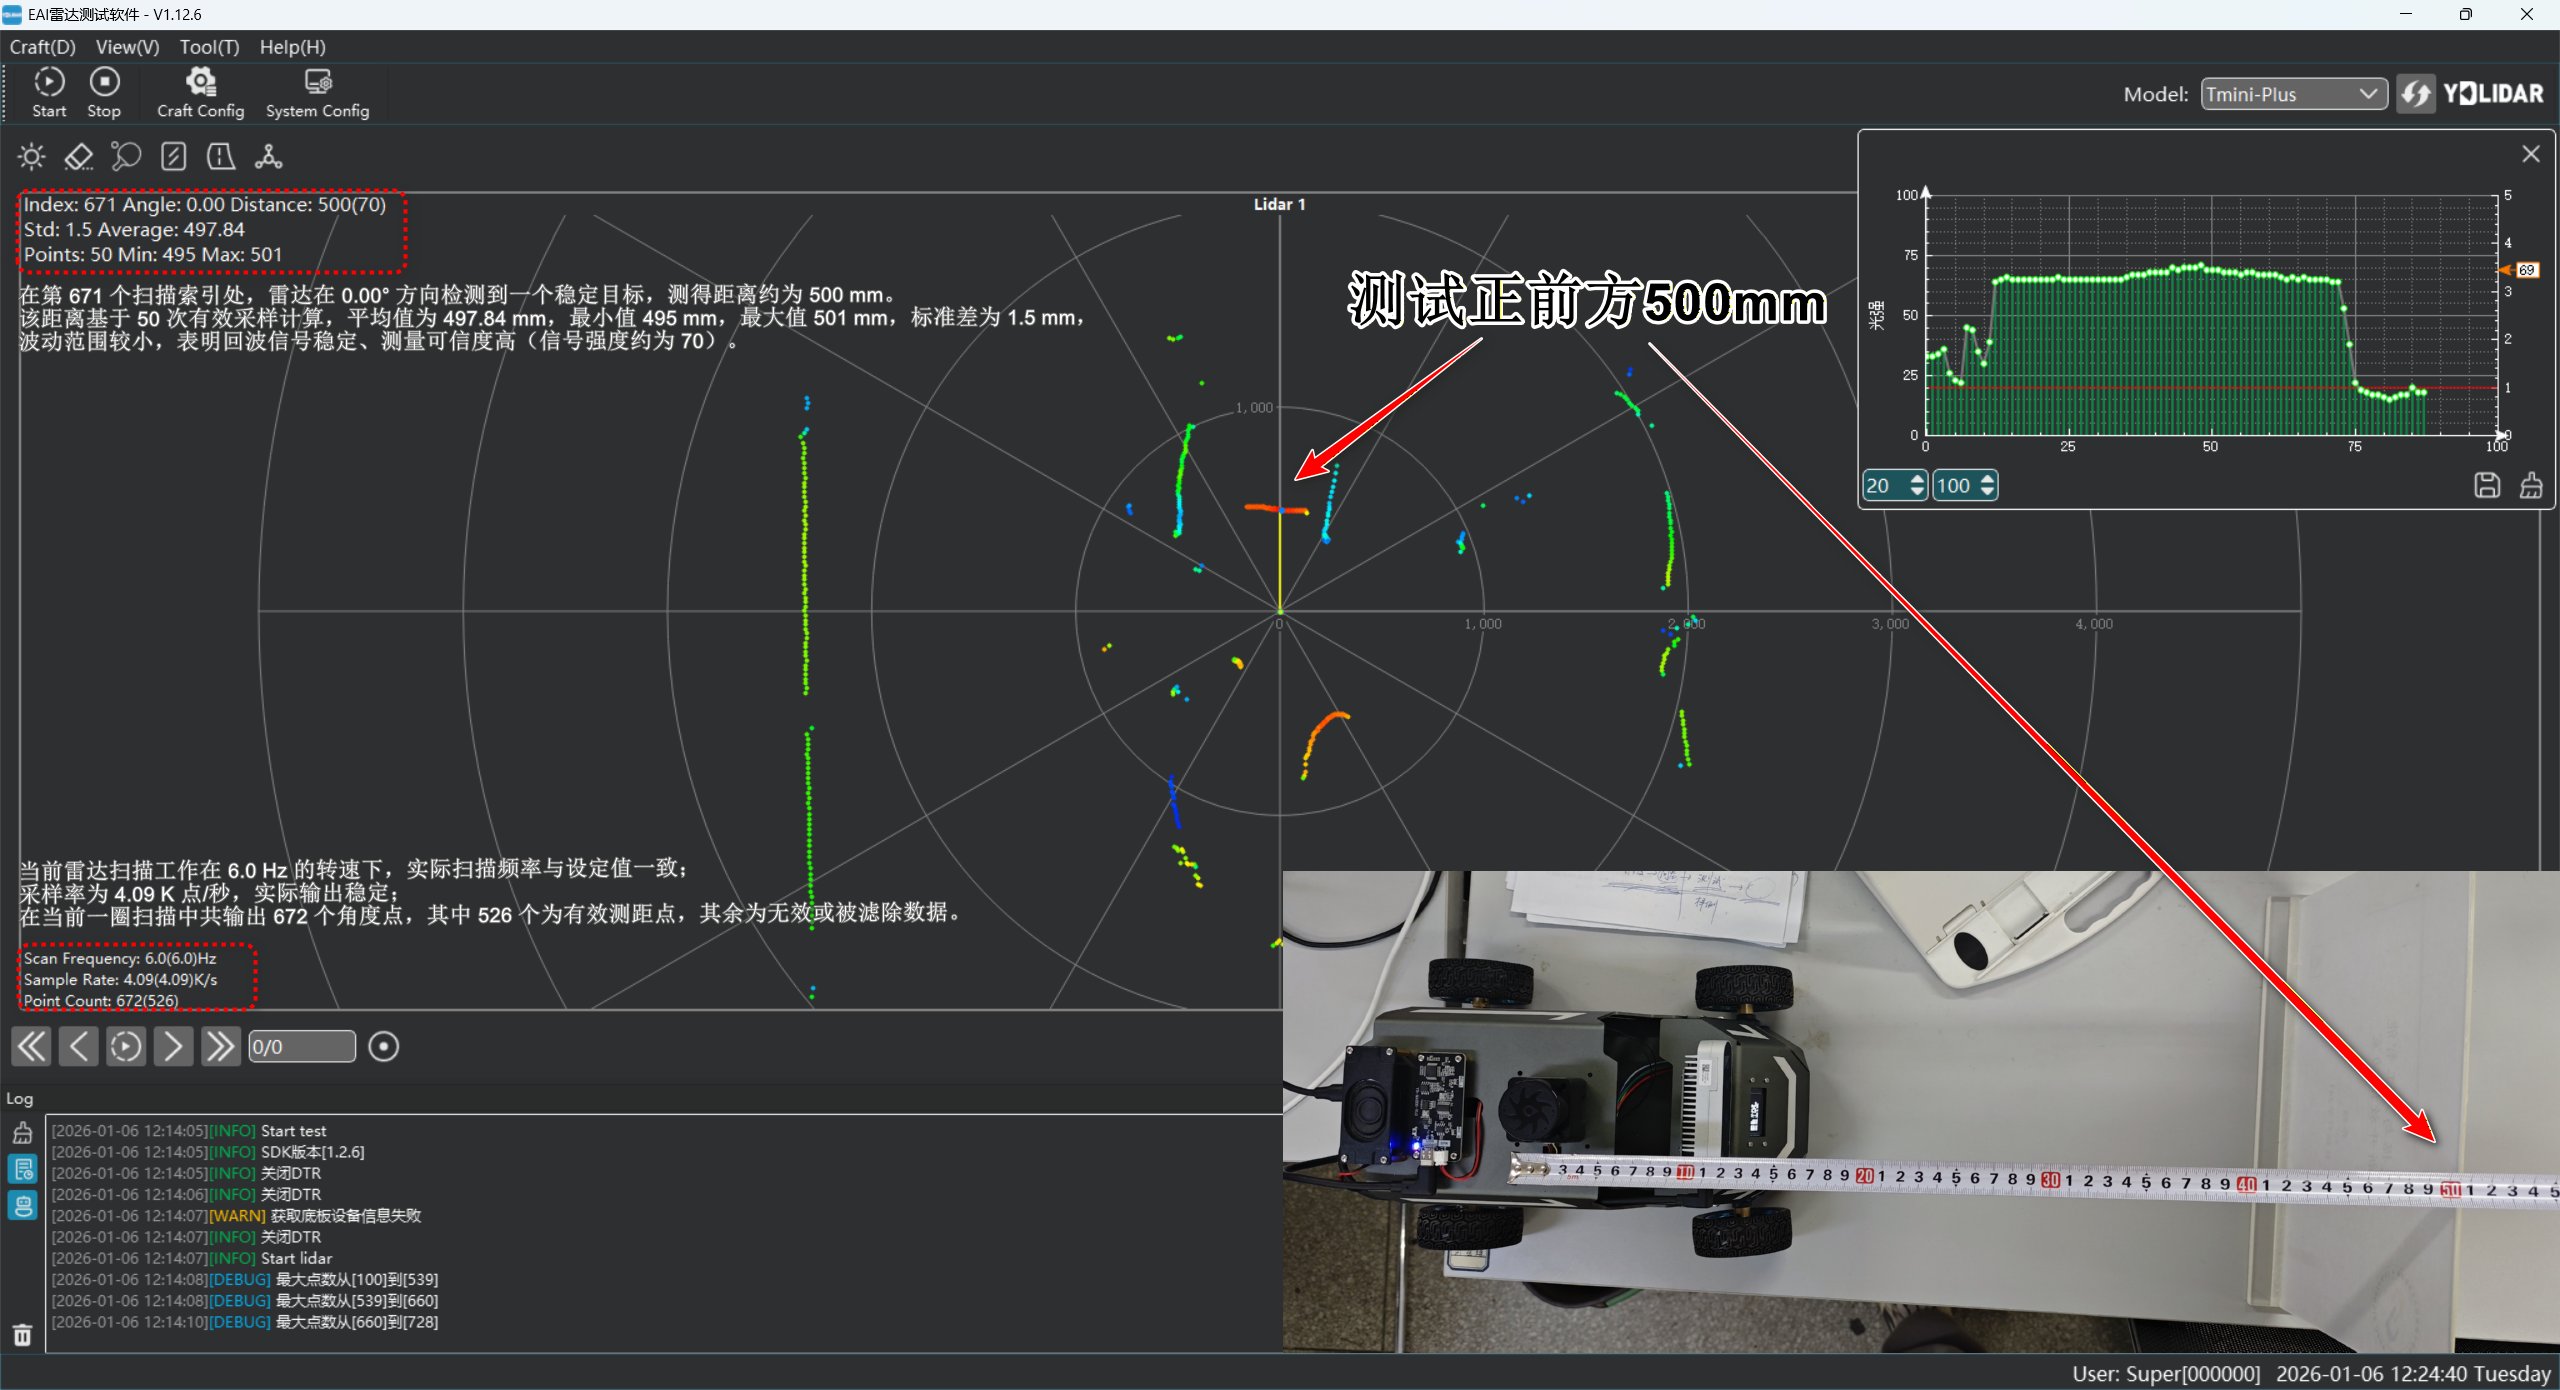Delete logs with the trash icon
The image size is (2560, 1390).
point(22,1335)
